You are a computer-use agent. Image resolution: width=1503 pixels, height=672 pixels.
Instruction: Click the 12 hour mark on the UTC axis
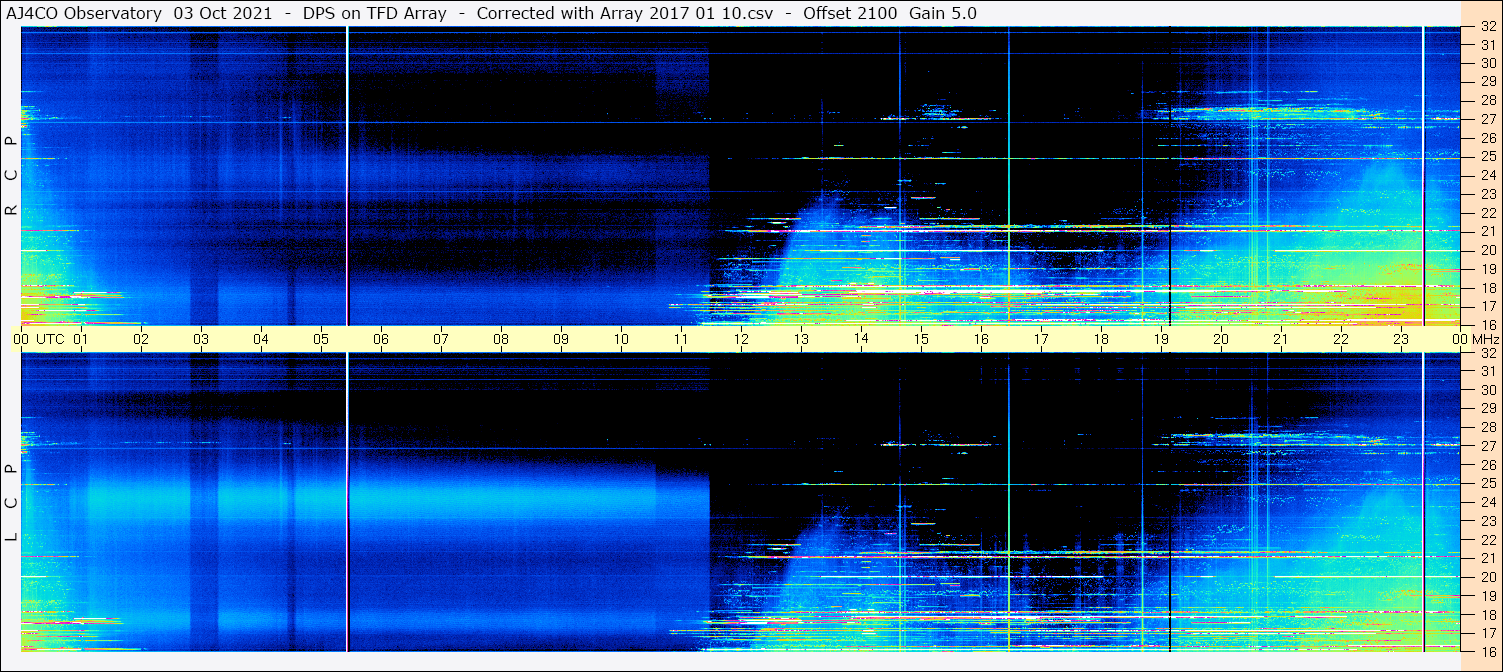coord(741,339)
